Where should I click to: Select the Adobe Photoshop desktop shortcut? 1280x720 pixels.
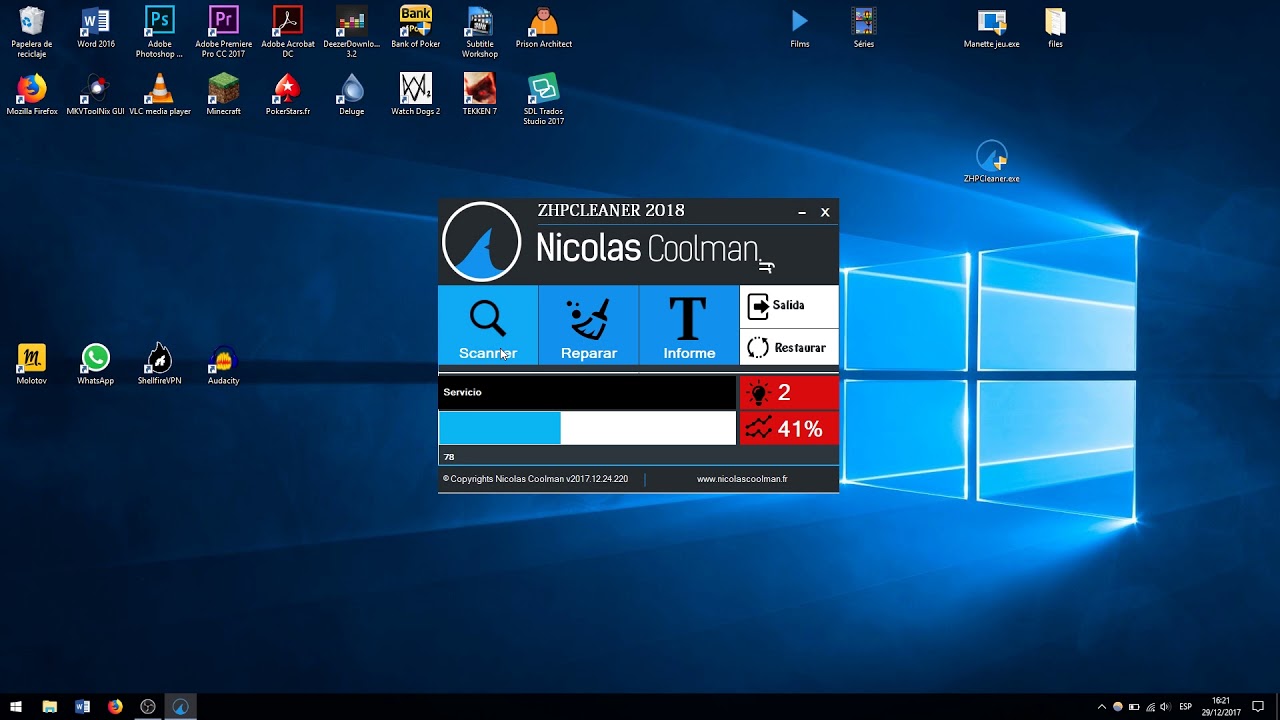tap(160, 32)
